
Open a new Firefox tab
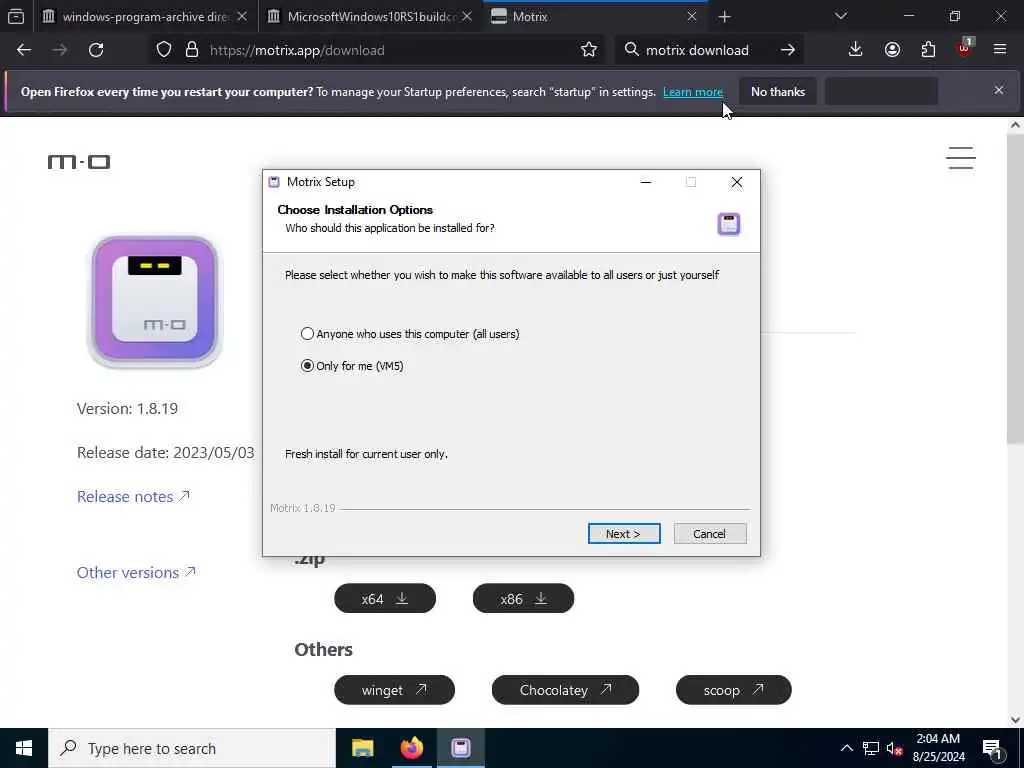[x=724, y=16]
